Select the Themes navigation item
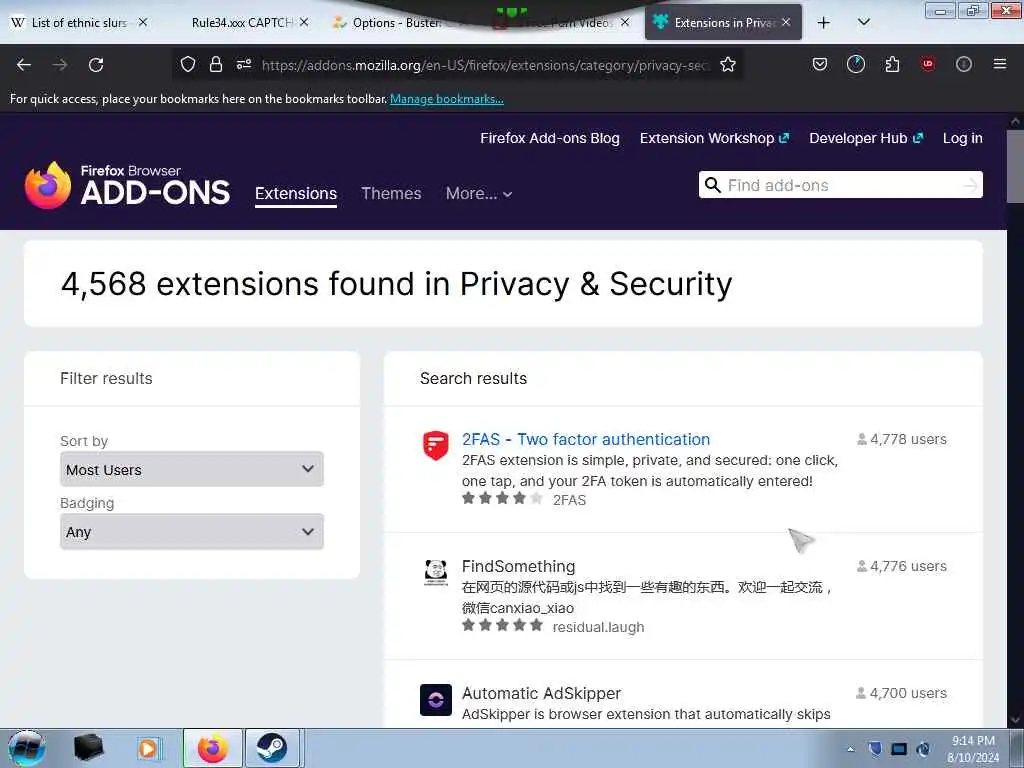The width and height of the screenshot is (1024, 768). click(x=391, y=193)
